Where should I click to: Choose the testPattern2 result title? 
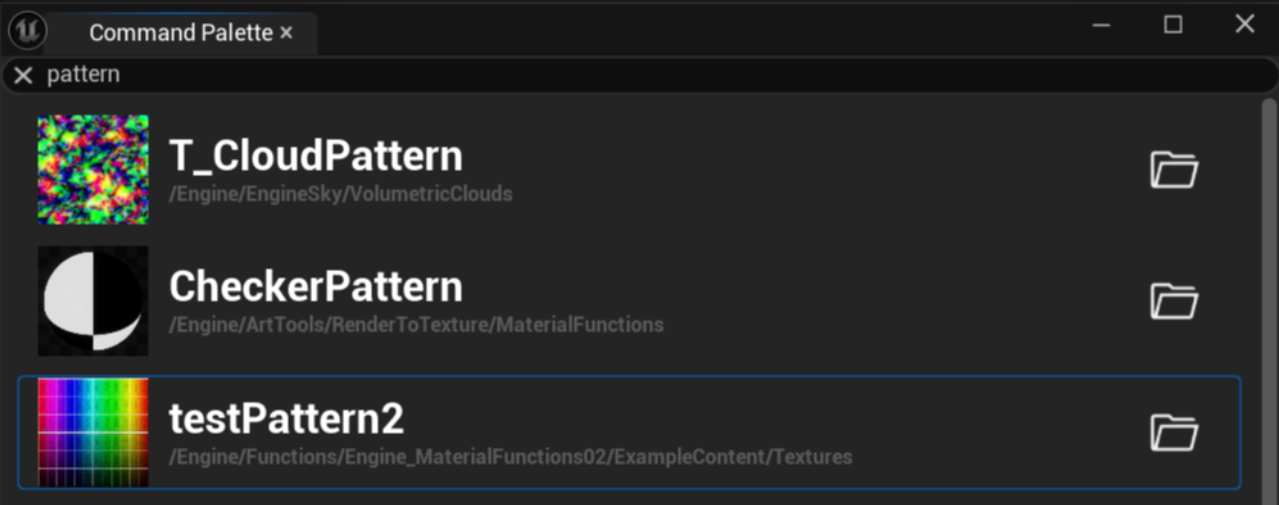pos(286,419)
